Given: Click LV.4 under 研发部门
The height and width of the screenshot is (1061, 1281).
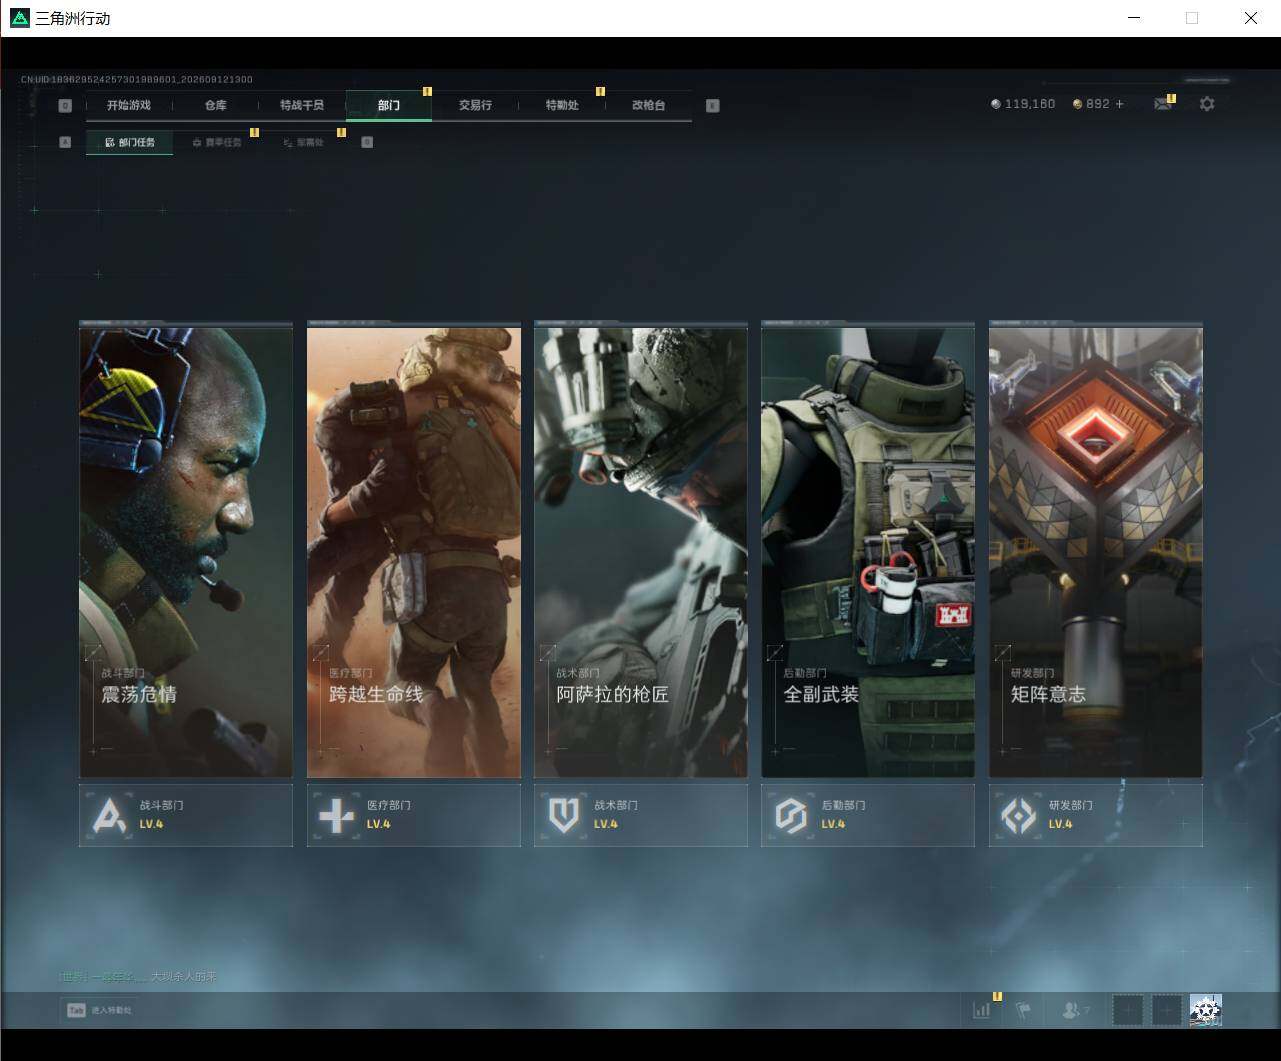Looking at the screenshot, I should [x=1061, y=824].
